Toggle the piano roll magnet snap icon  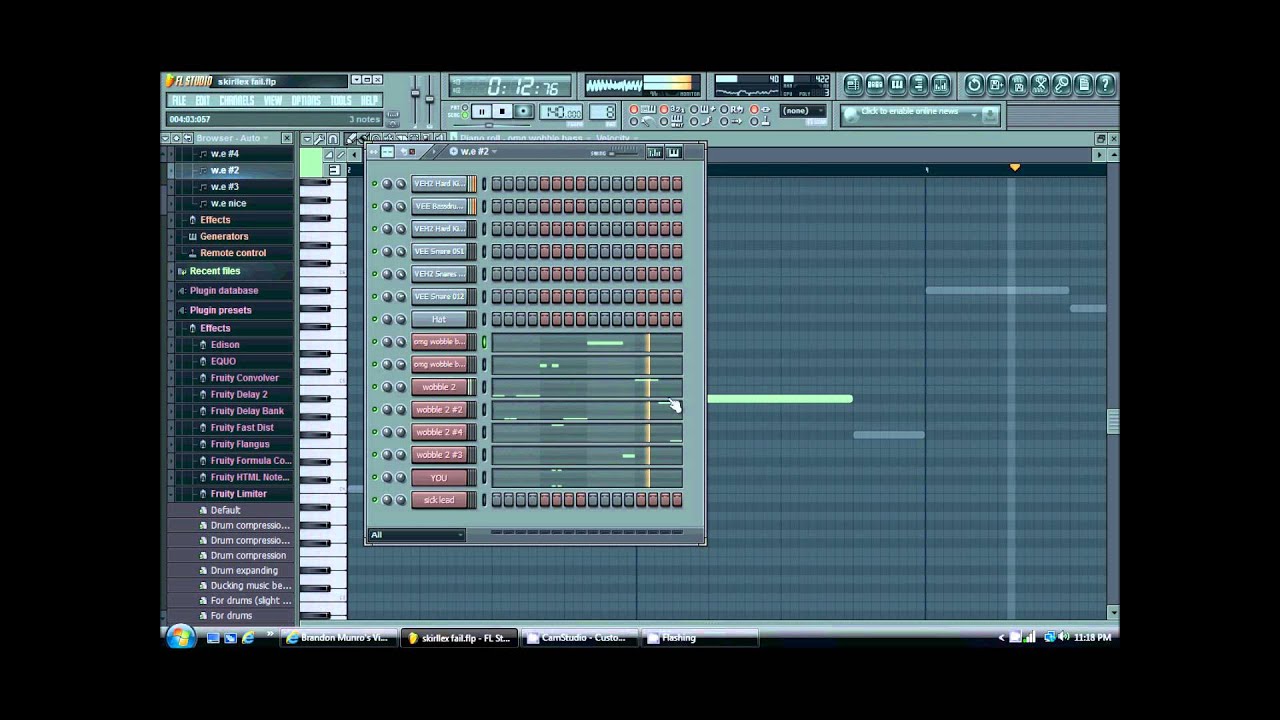point(333,139)
